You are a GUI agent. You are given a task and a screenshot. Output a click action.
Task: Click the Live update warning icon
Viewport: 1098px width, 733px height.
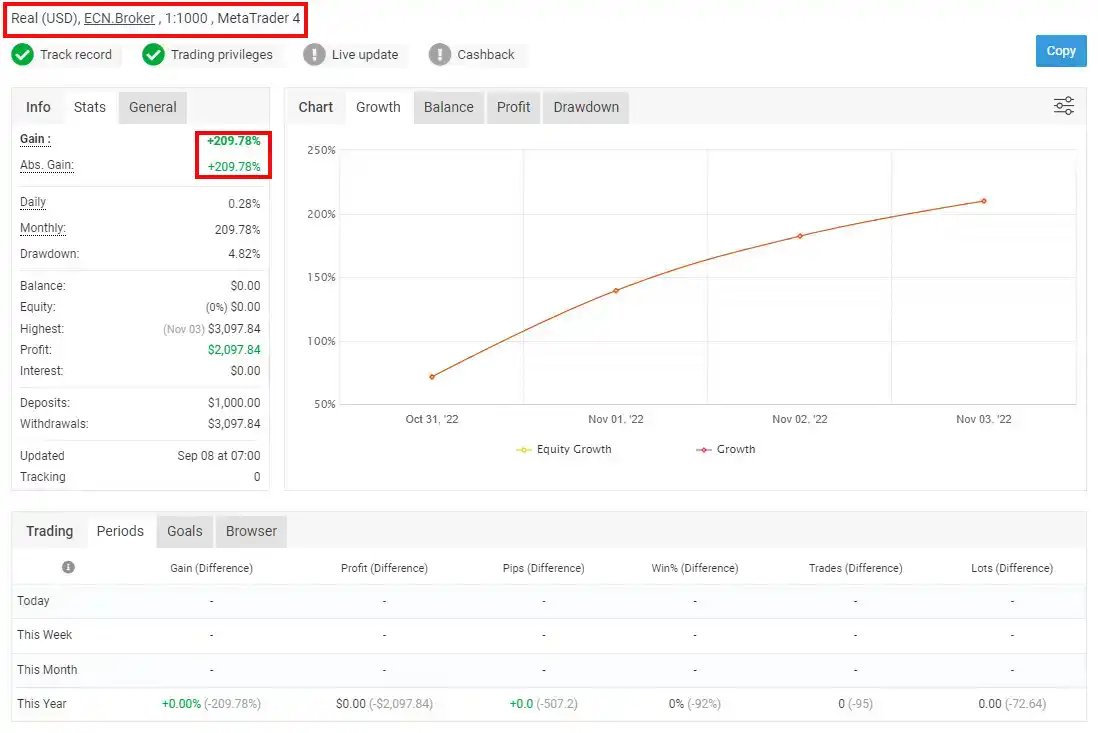point(314,54)
